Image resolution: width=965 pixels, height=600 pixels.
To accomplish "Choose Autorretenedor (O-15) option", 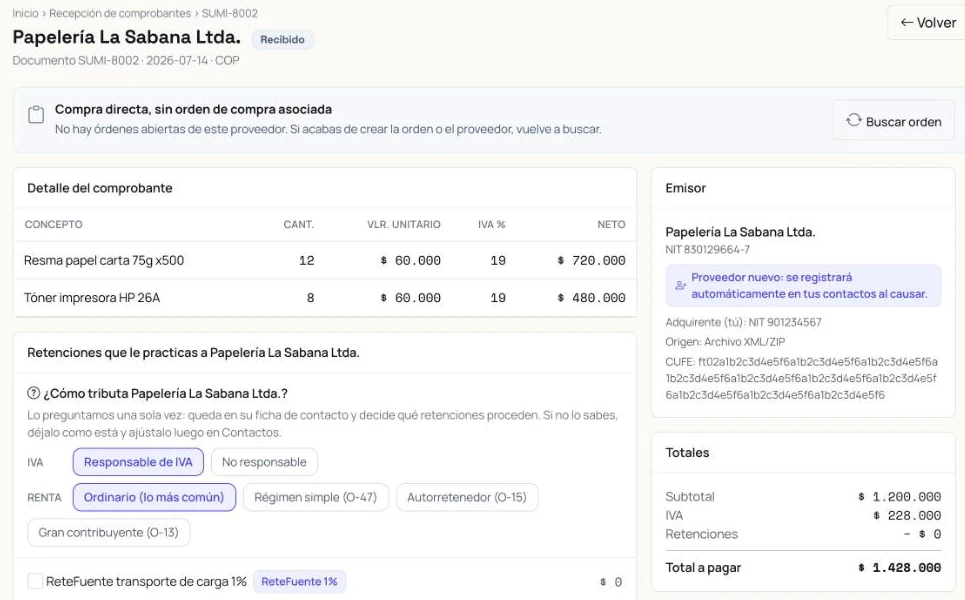I will 466,497.
